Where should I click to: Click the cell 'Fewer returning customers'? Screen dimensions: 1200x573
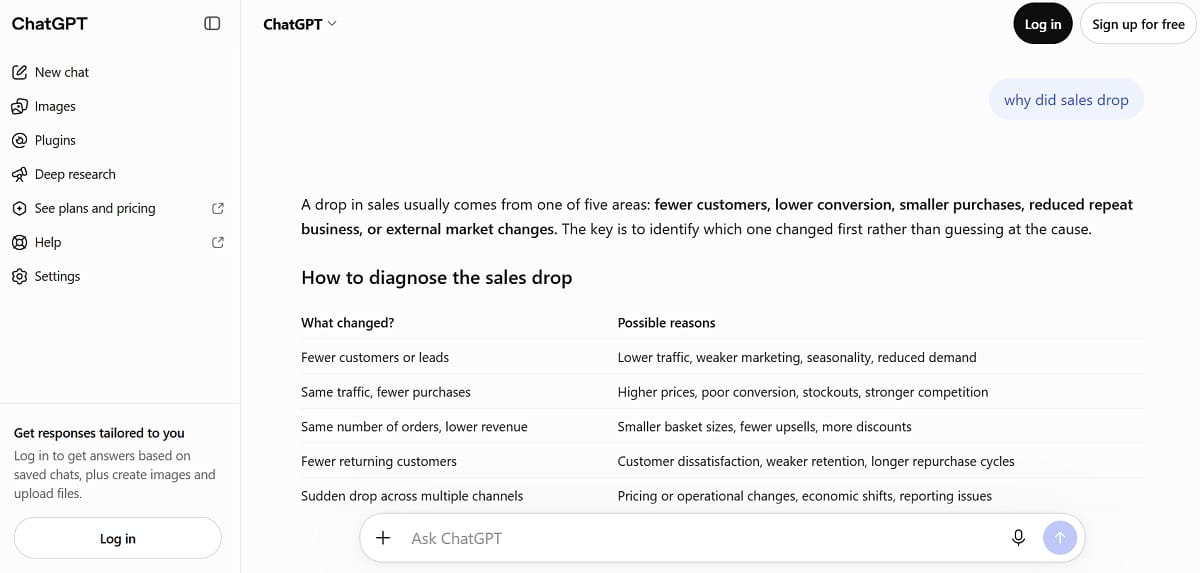pos(379,461)
